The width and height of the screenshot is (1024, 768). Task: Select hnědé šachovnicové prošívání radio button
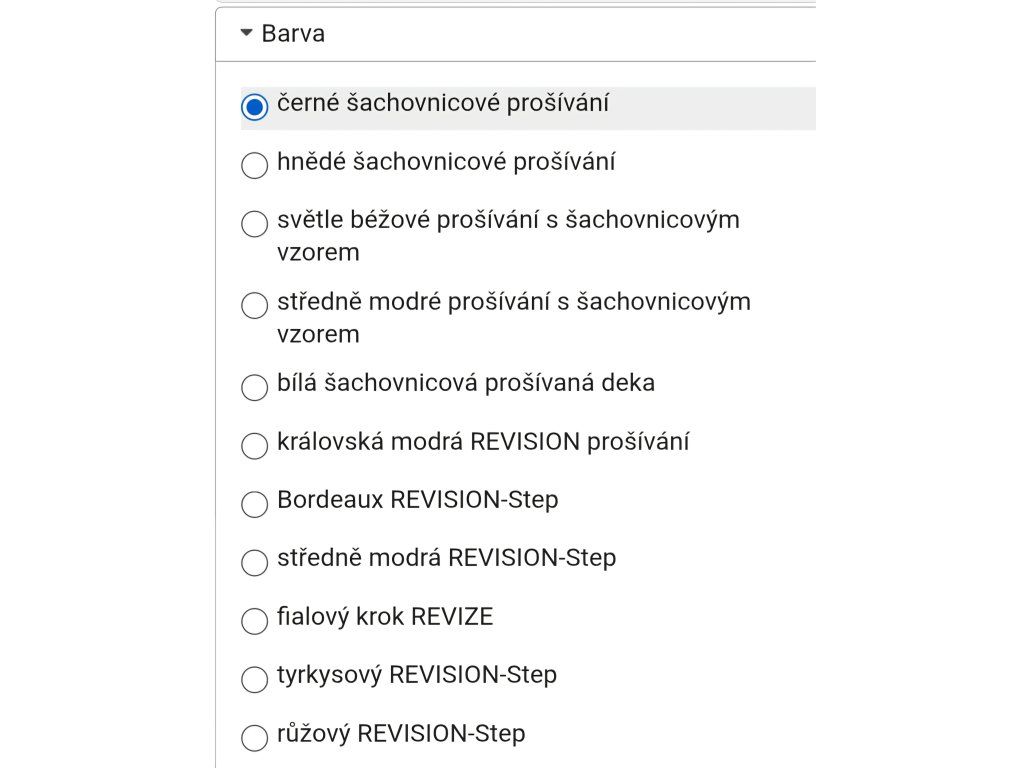[x=255, y=165]
